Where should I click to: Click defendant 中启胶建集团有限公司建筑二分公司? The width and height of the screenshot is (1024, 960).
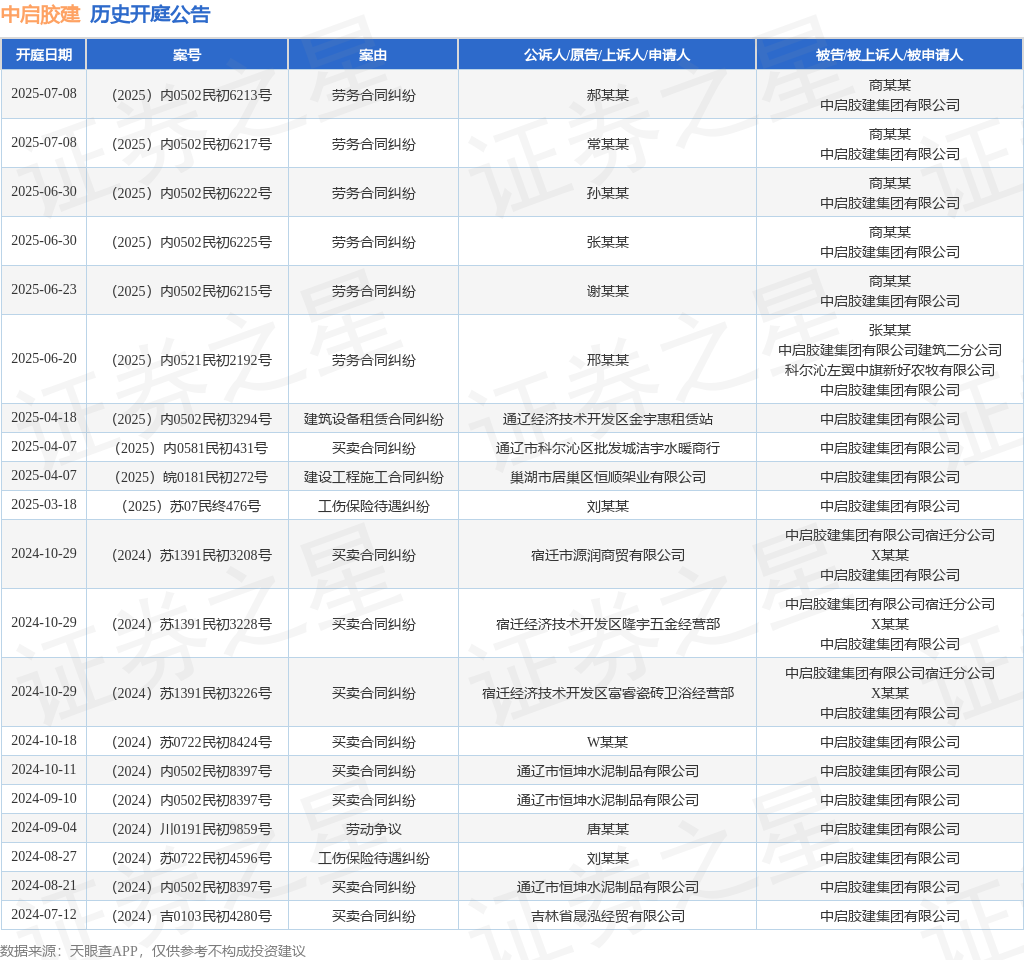889,351
